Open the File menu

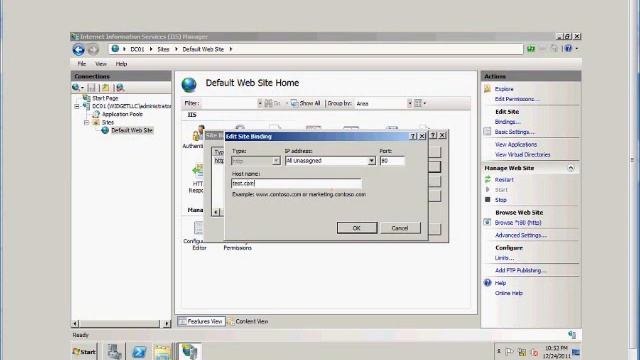point(82,64)
